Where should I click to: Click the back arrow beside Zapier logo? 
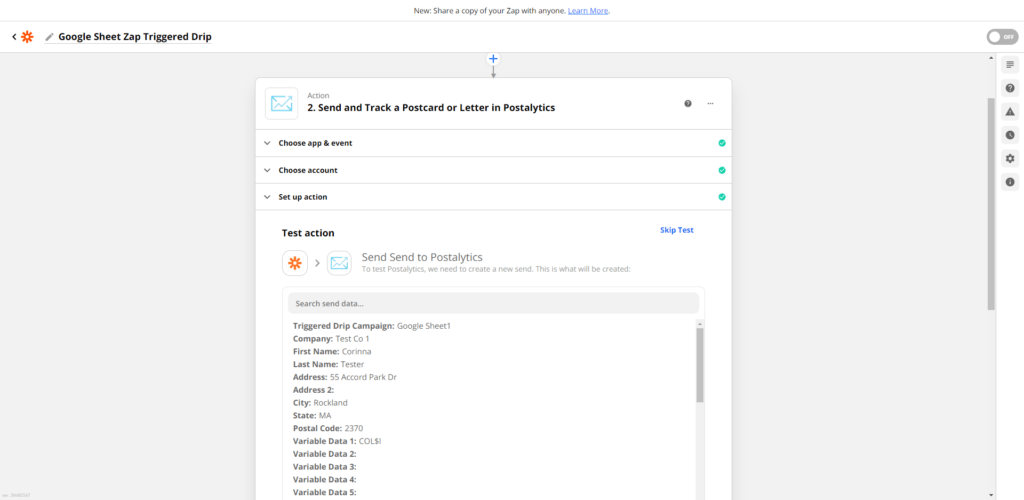14,37
